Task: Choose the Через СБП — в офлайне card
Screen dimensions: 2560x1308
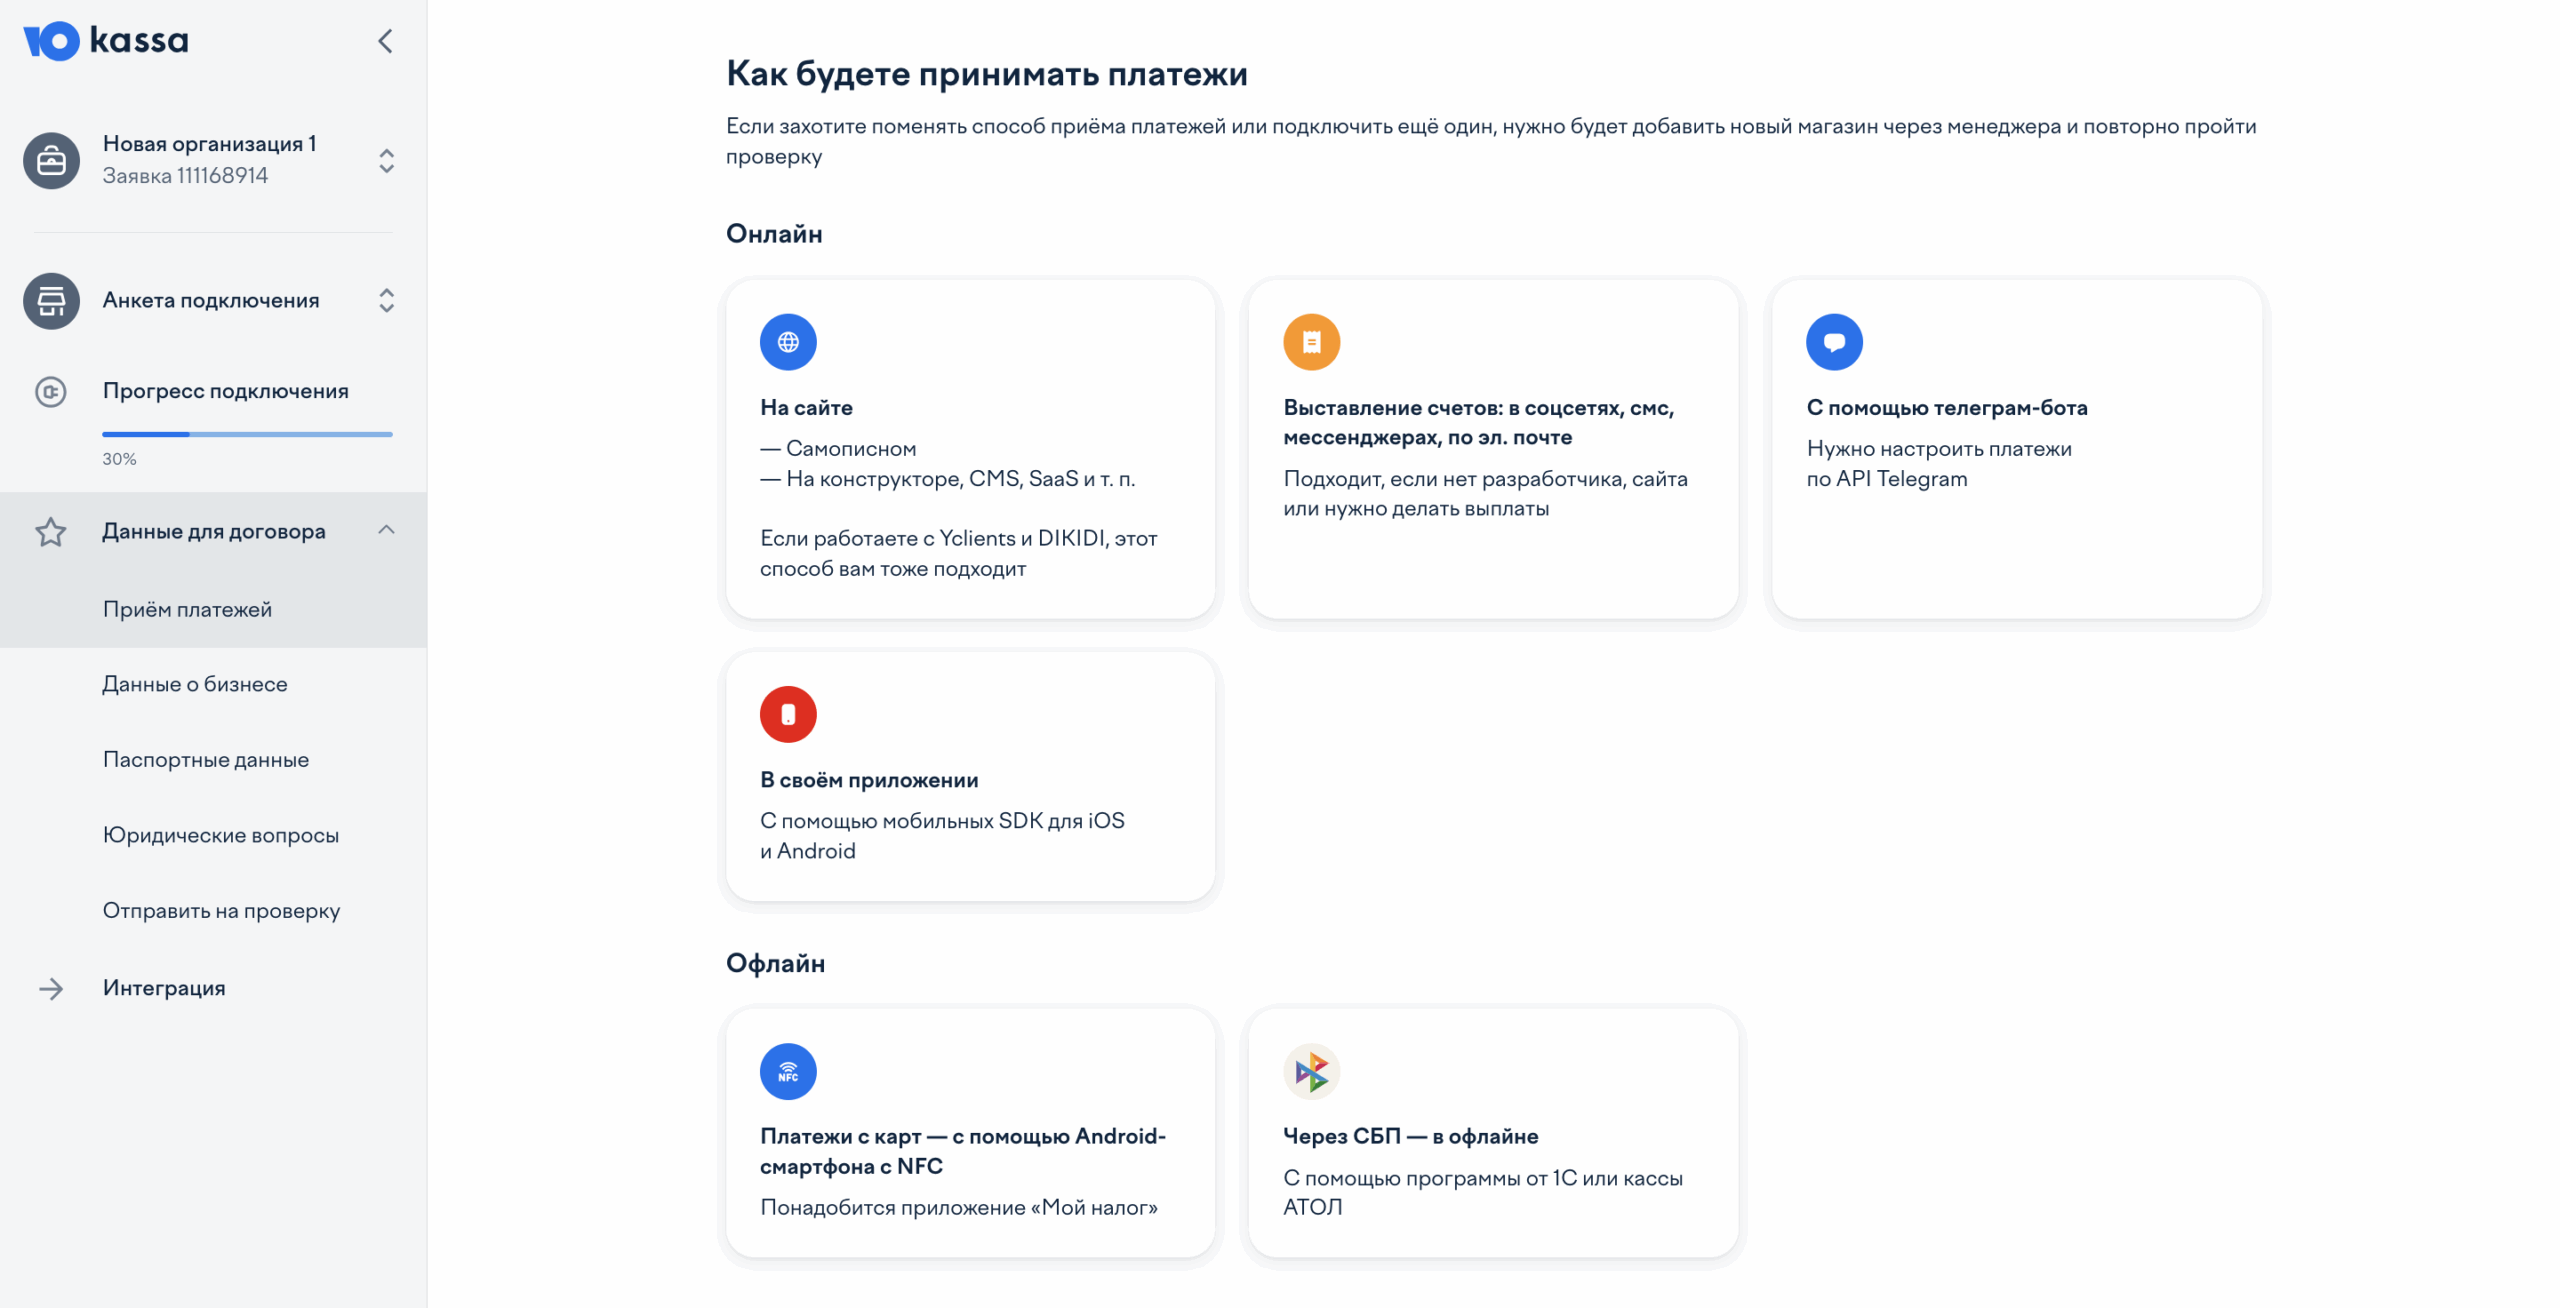Action: tap(1493, 1132)
